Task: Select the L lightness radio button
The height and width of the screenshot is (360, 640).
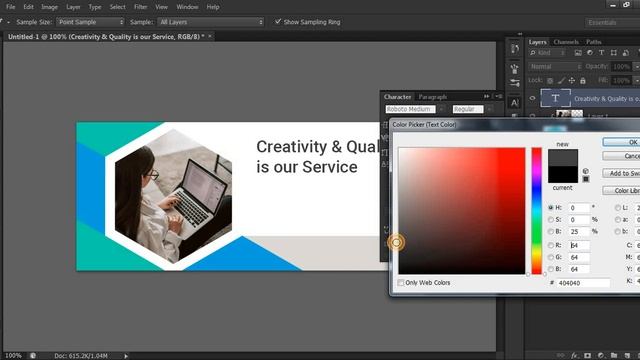Action: 618,208
